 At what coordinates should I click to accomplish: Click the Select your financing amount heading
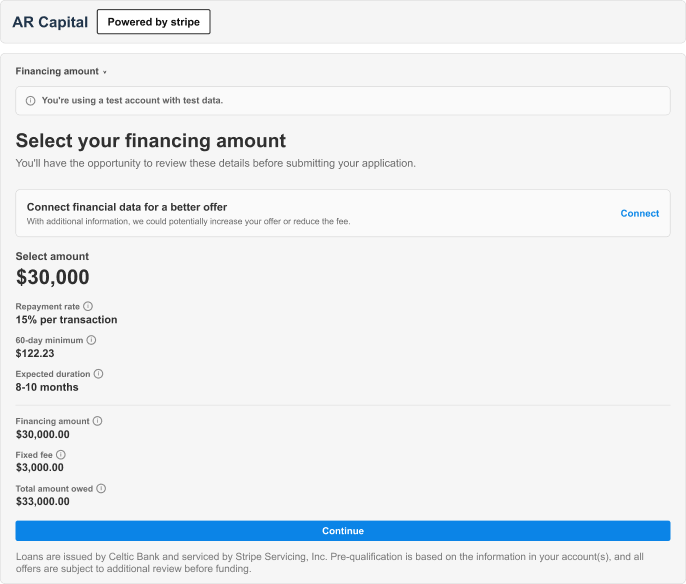(x=150, y=141)
